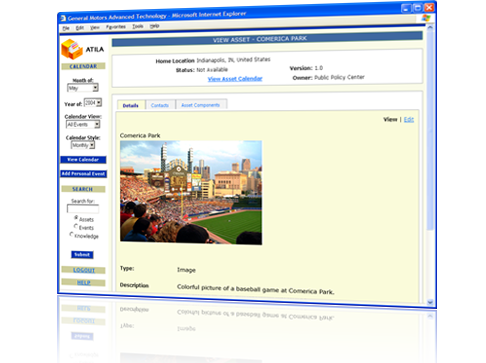Close the Internet Explorer window
The width and height of the screenshot is (486, 363).
(x=429, y=7)
